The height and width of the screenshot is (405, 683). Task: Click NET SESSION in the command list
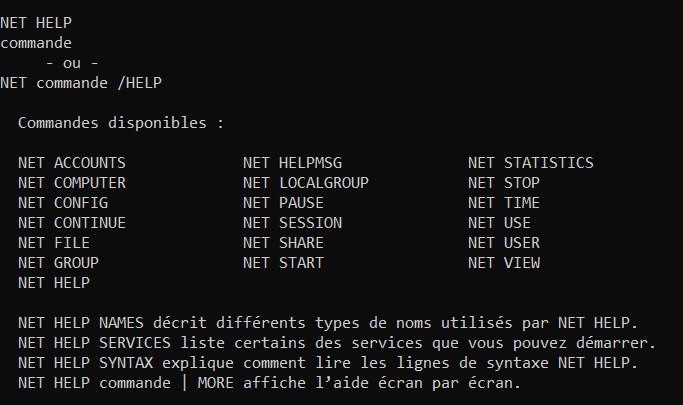click(292, 223)
